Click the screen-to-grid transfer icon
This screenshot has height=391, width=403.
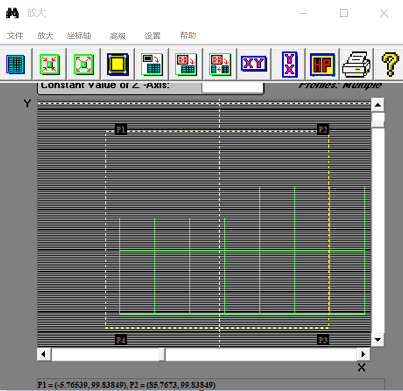[x=152, y=64]
